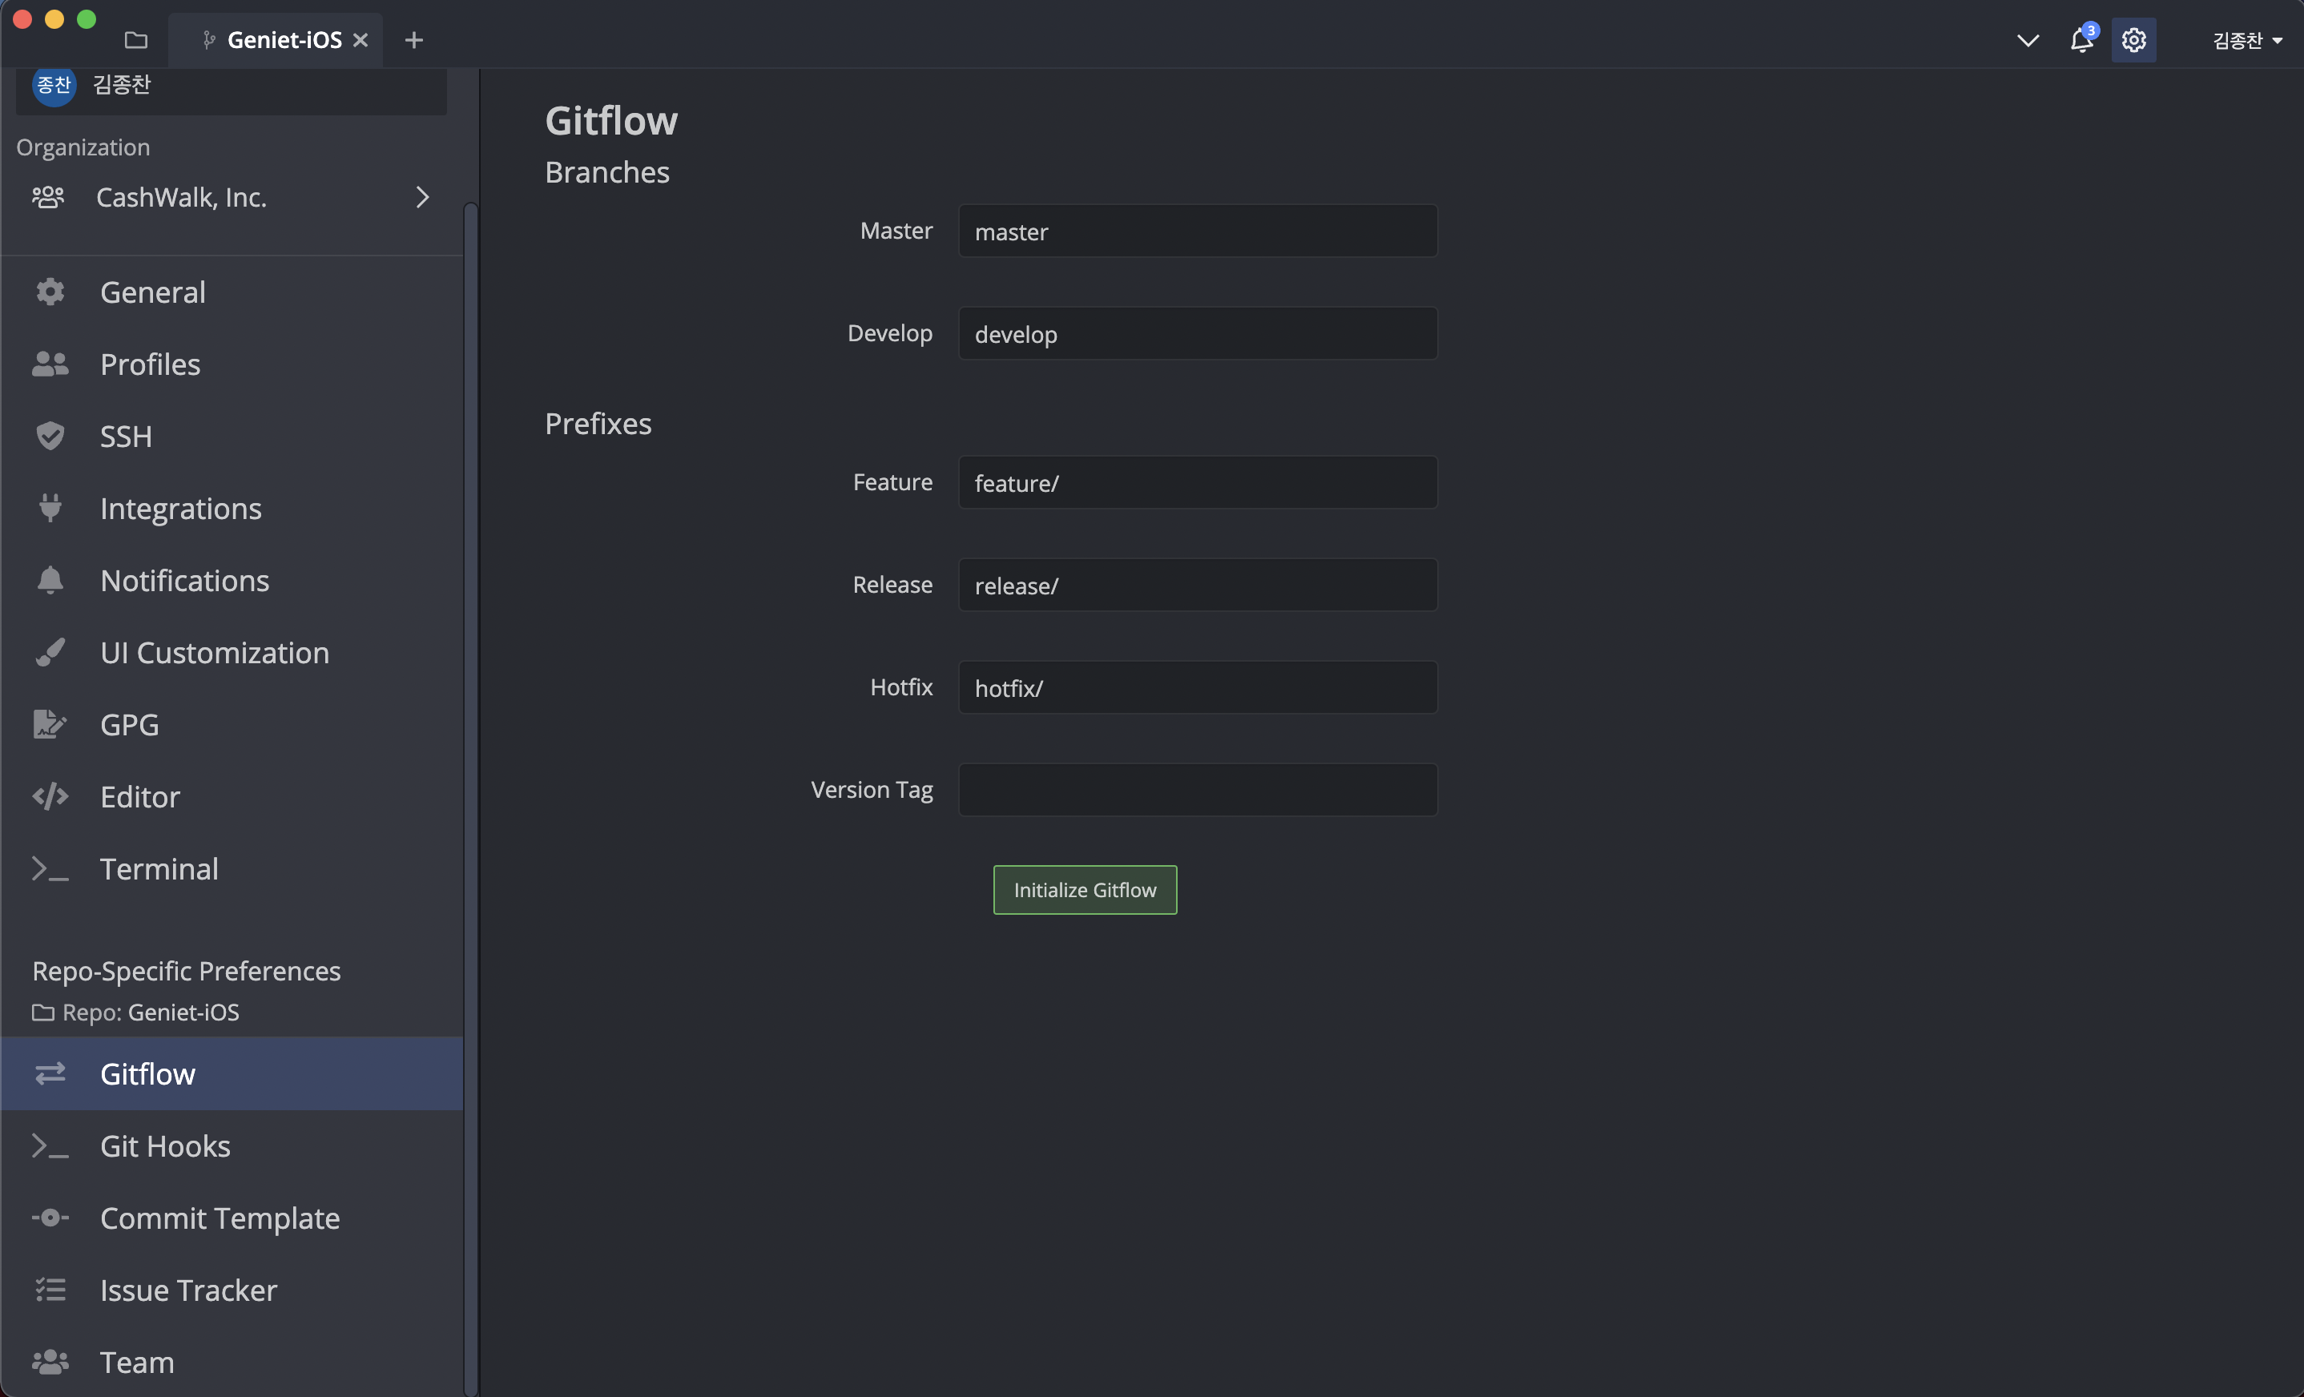Expand the chevron-down menu in title bar
This screenshot has height=1397, width=2304.
pyautogui.click(x=2027, y=40)
